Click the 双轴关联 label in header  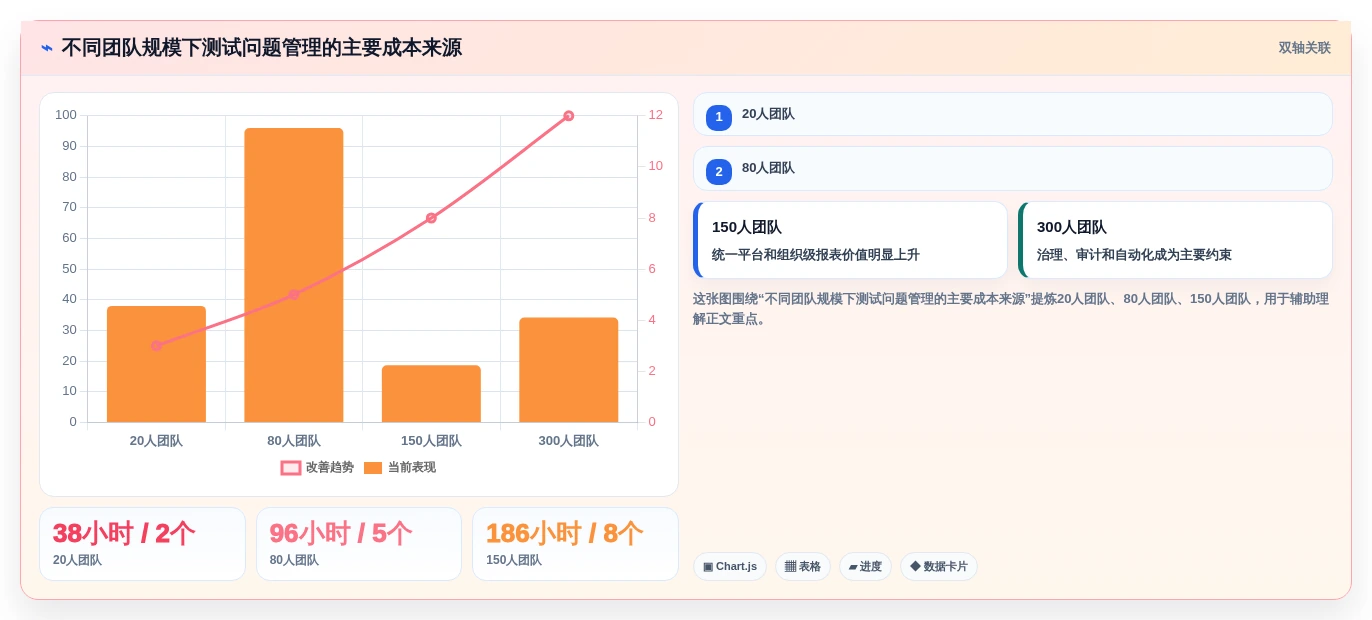click(x=1304, y=48)
